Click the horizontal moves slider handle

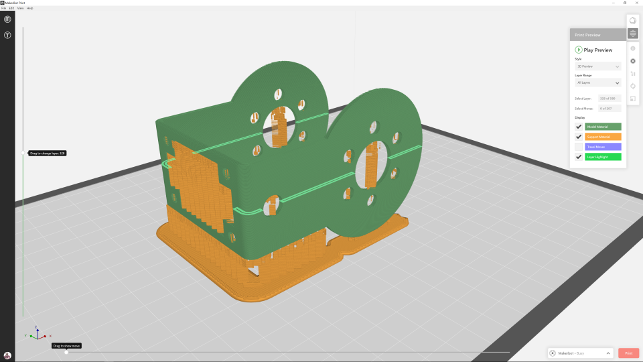66,352
